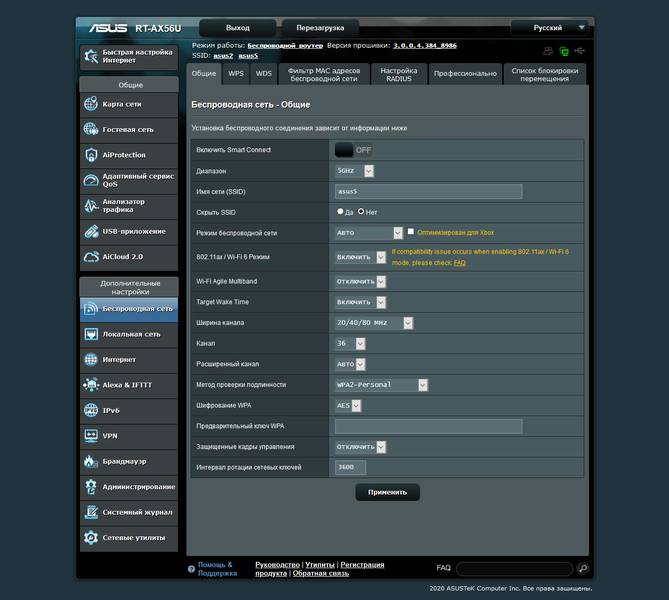
Task: Click the SSID network name field
Action: pos(428,192)
